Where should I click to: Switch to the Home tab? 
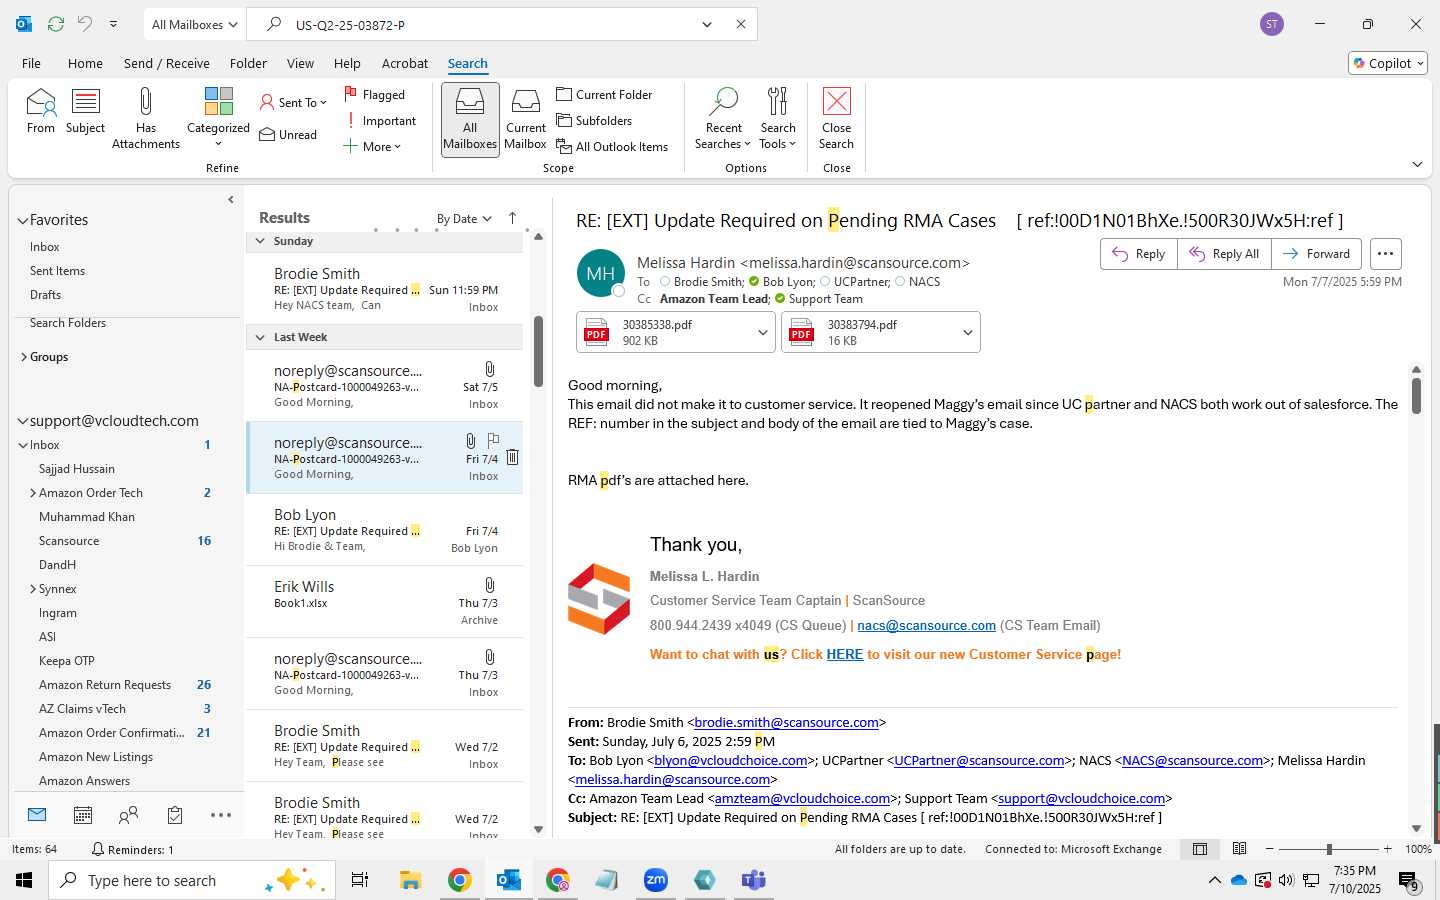coord(85,63)
